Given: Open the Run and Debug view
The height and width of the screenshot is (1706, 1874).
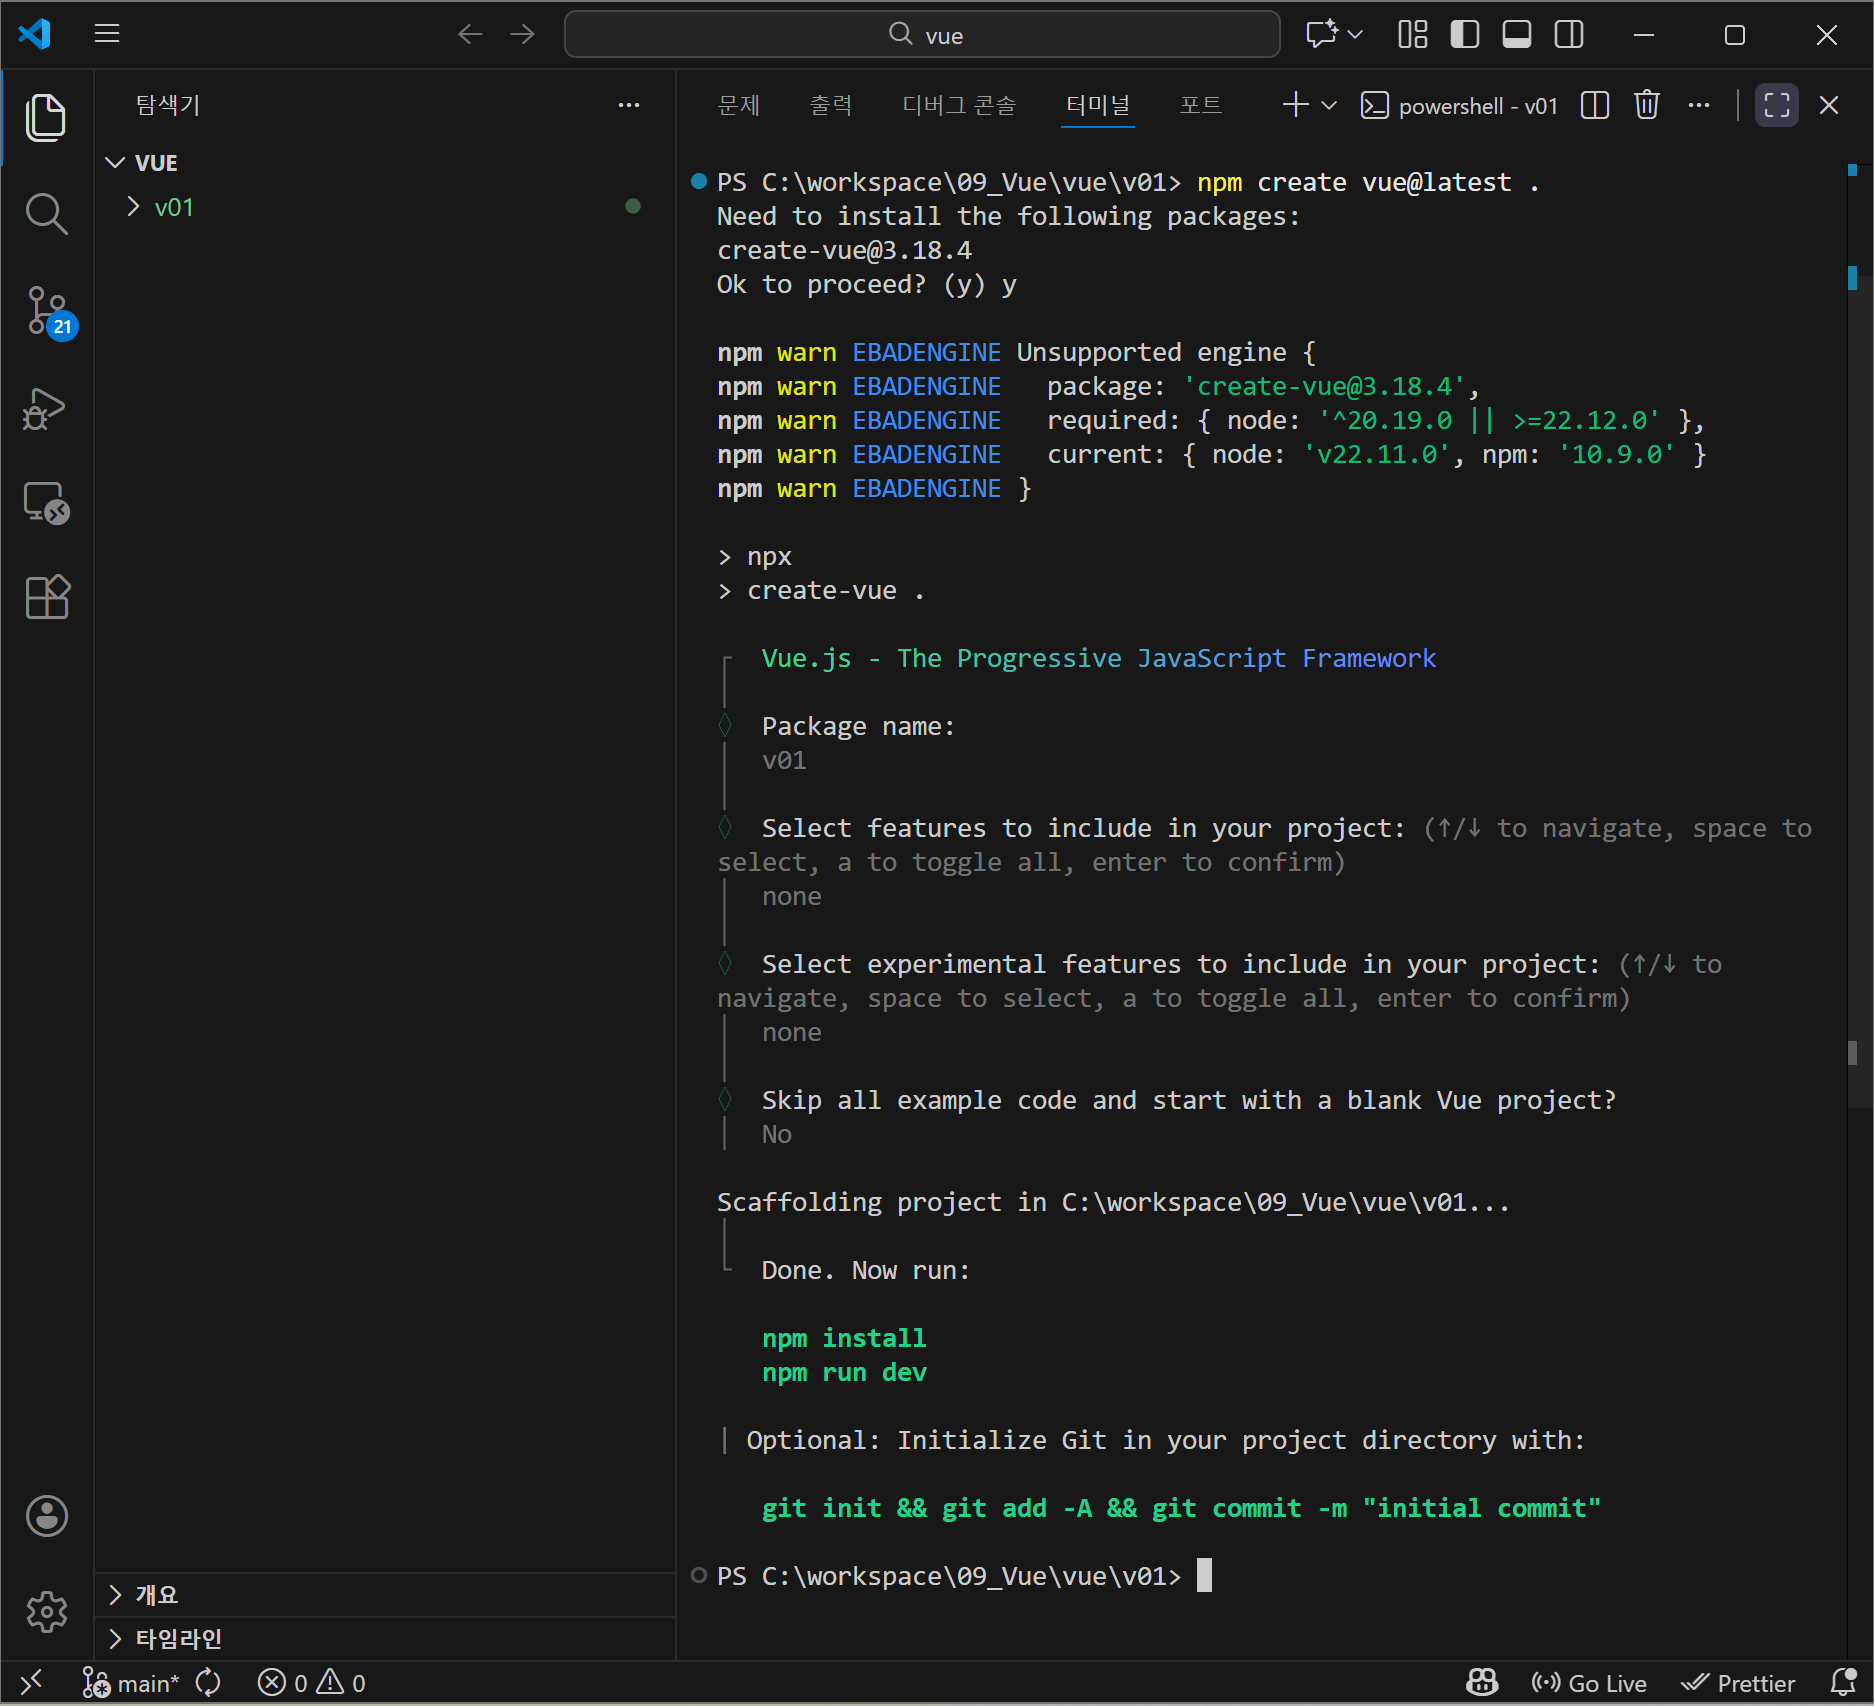Looking at the screenshot, I should click(x=46, y=408).
